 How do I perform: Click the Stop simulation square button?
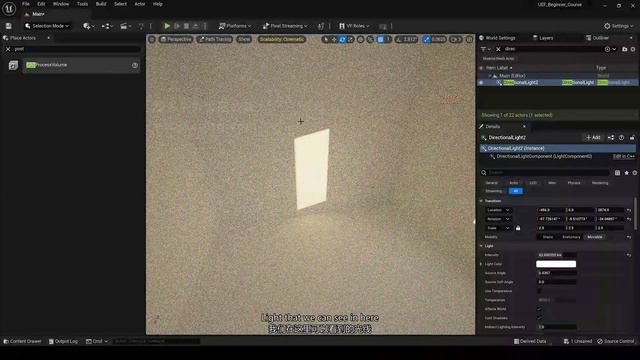tap(187, 26)
